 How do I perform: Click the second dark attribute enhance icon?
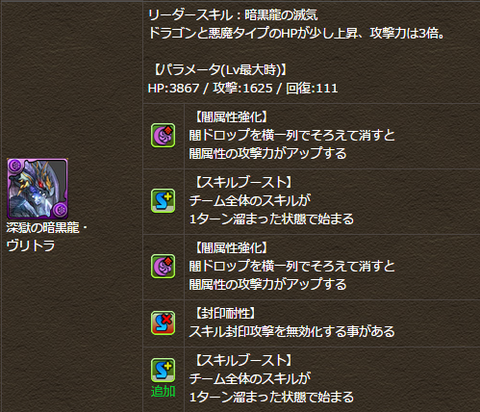tap(163, 266)
